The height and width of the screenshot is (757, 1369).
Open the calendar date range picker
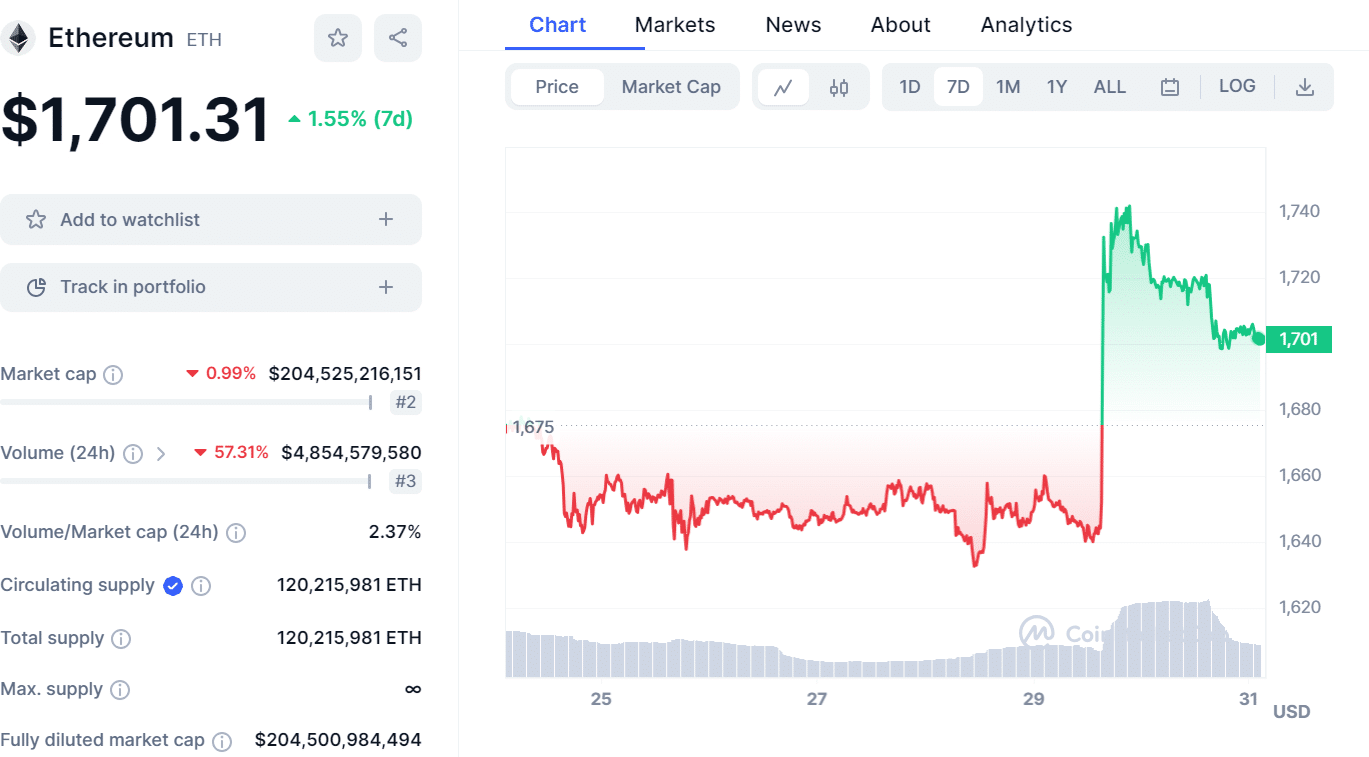[1170, 87]
